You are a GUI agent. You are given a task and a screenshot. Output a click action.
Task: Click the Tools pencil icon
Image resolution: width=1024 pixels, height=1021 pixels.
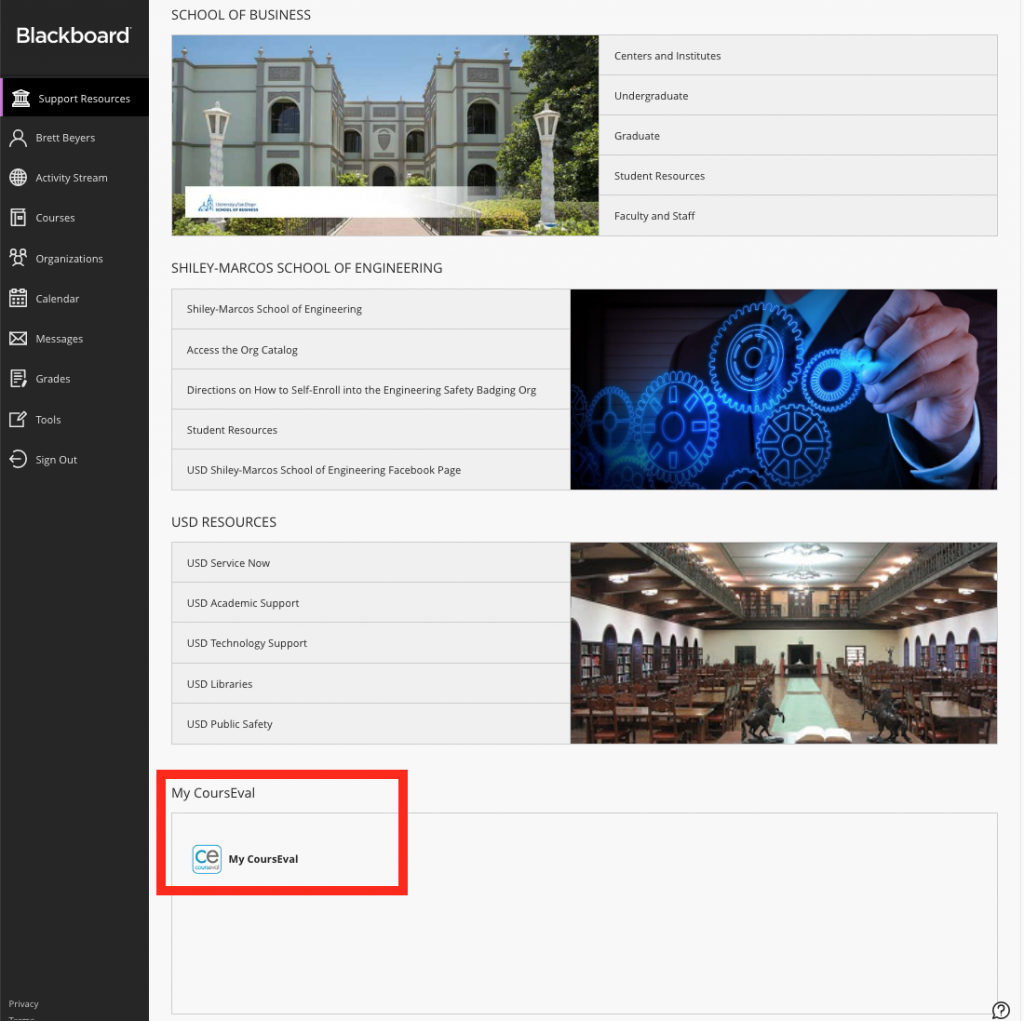(x=18, y=419)
